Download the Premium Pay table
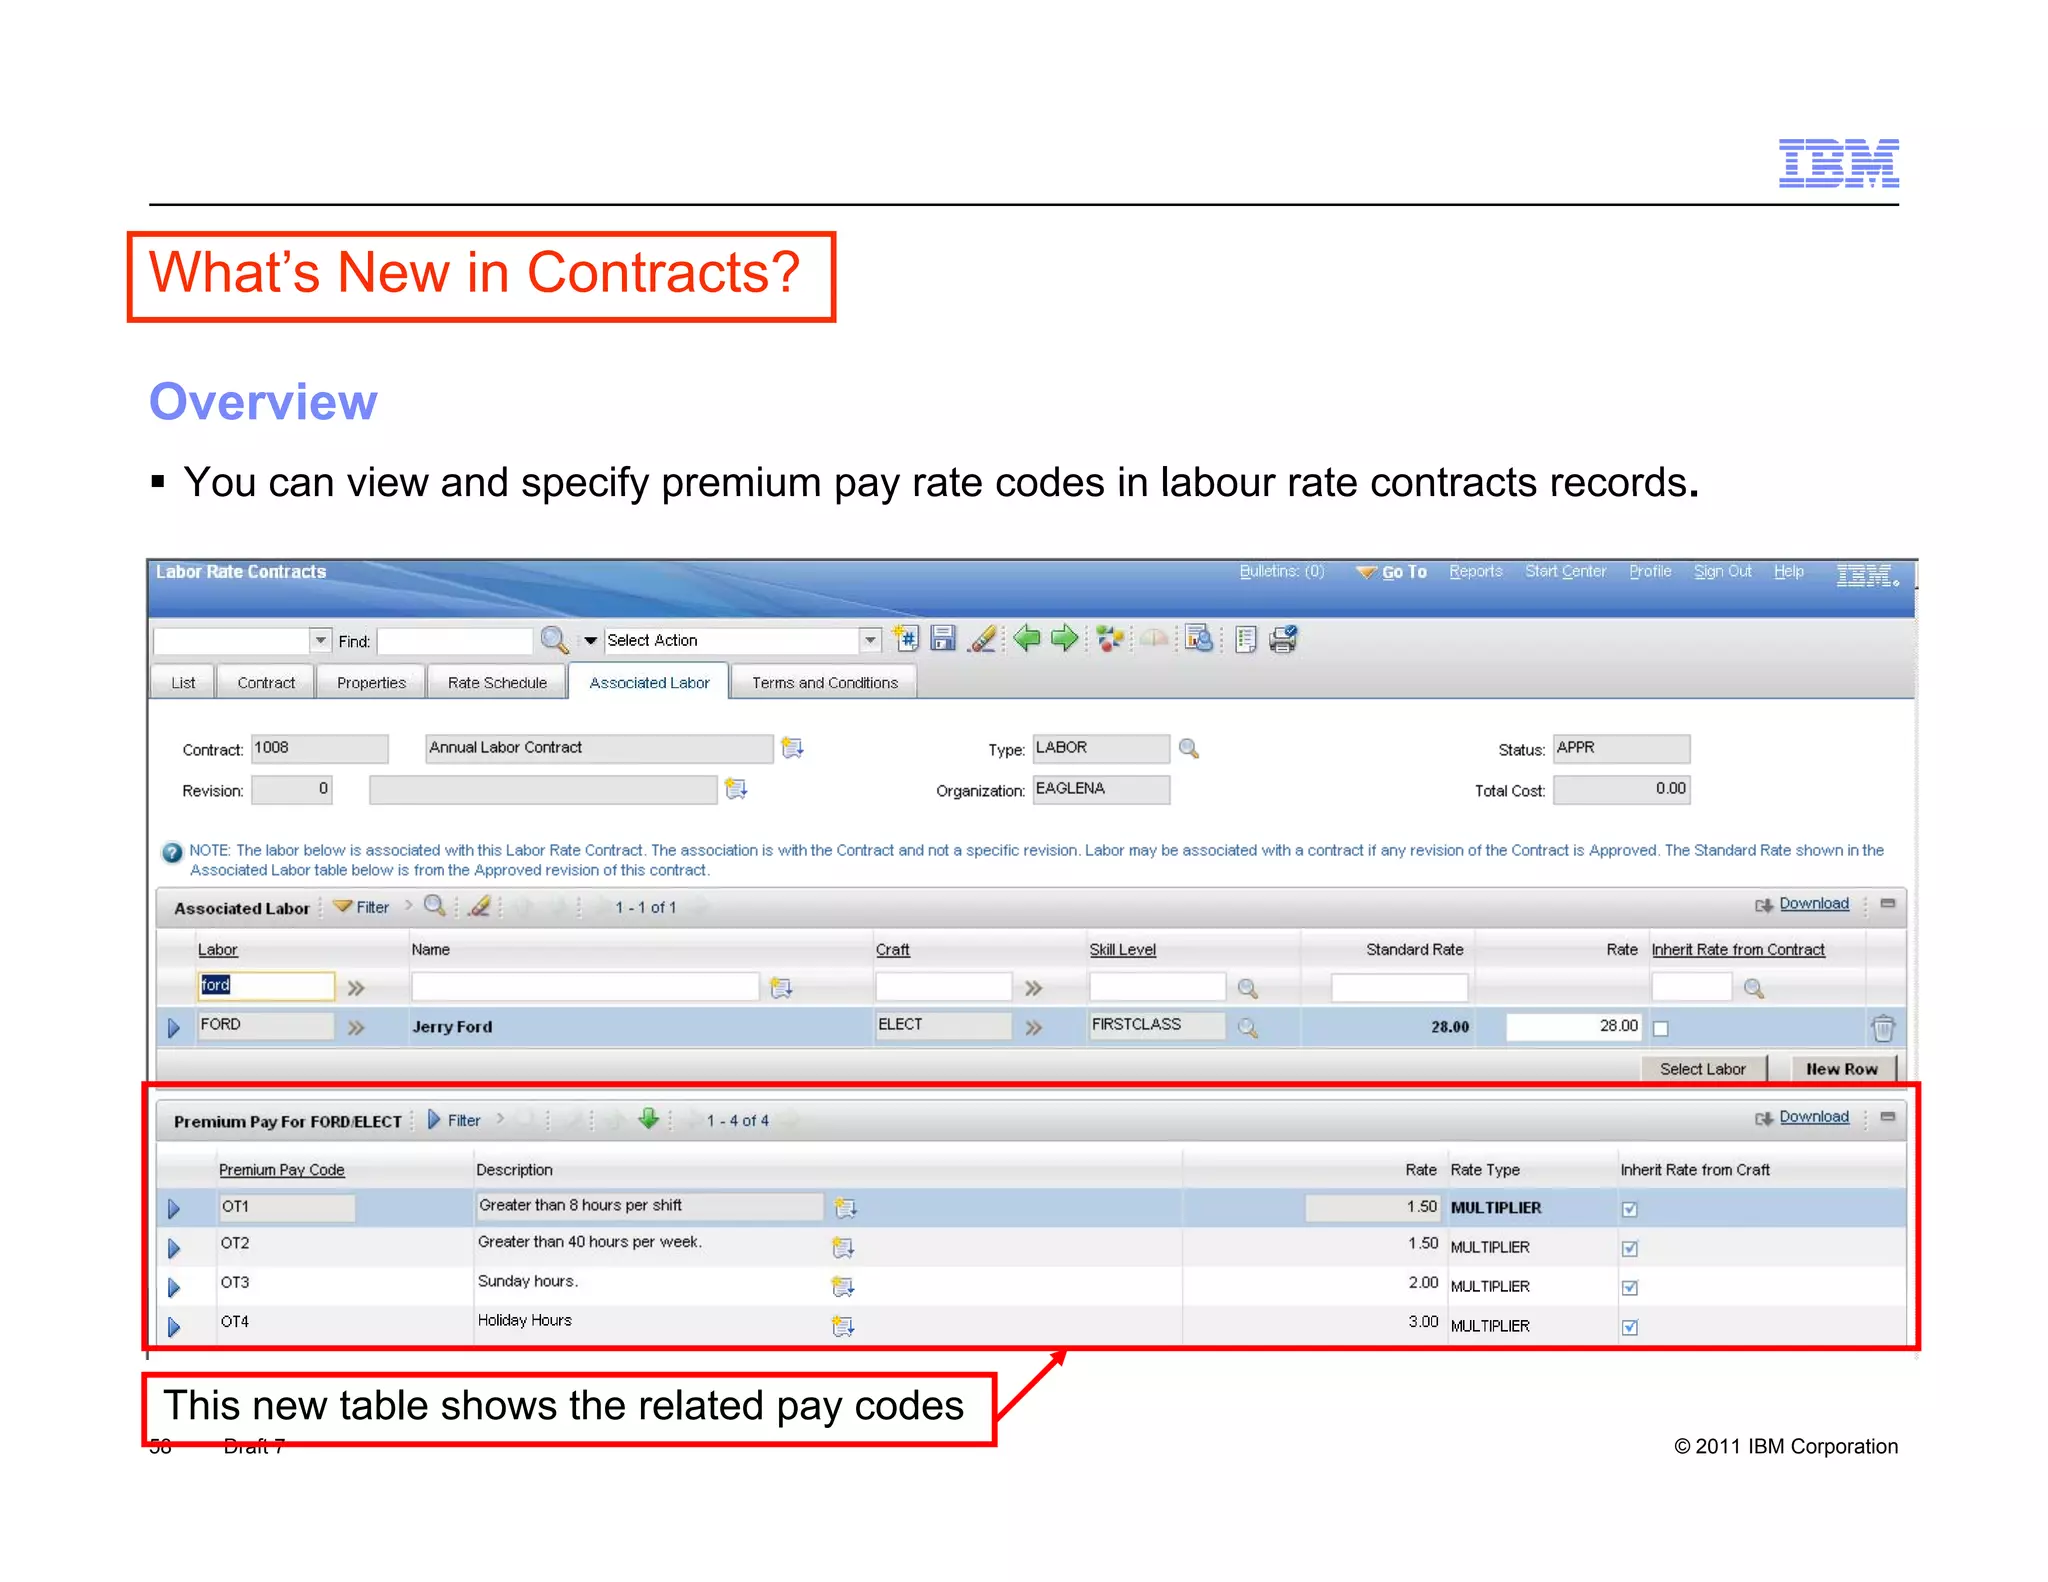 tap(1803, 1117)
